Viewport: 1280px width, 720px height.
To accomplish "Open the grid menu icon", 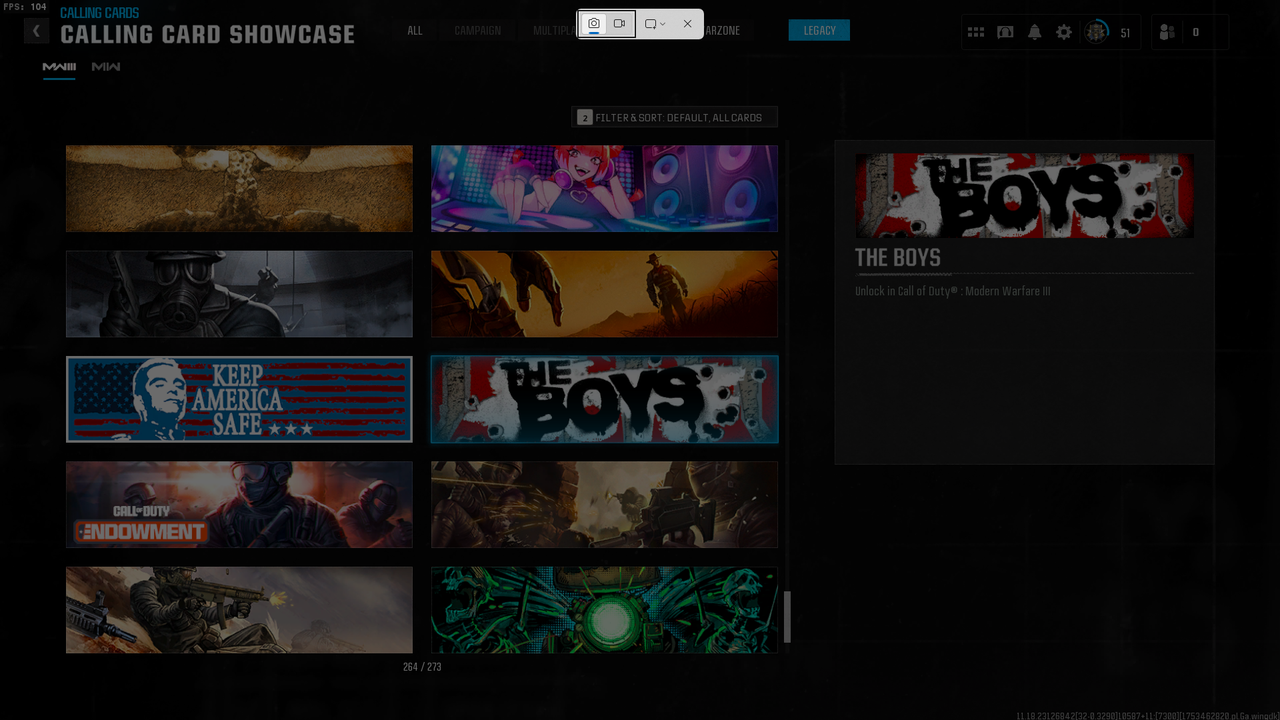I will pyautogui.click(x=976, y=32).
